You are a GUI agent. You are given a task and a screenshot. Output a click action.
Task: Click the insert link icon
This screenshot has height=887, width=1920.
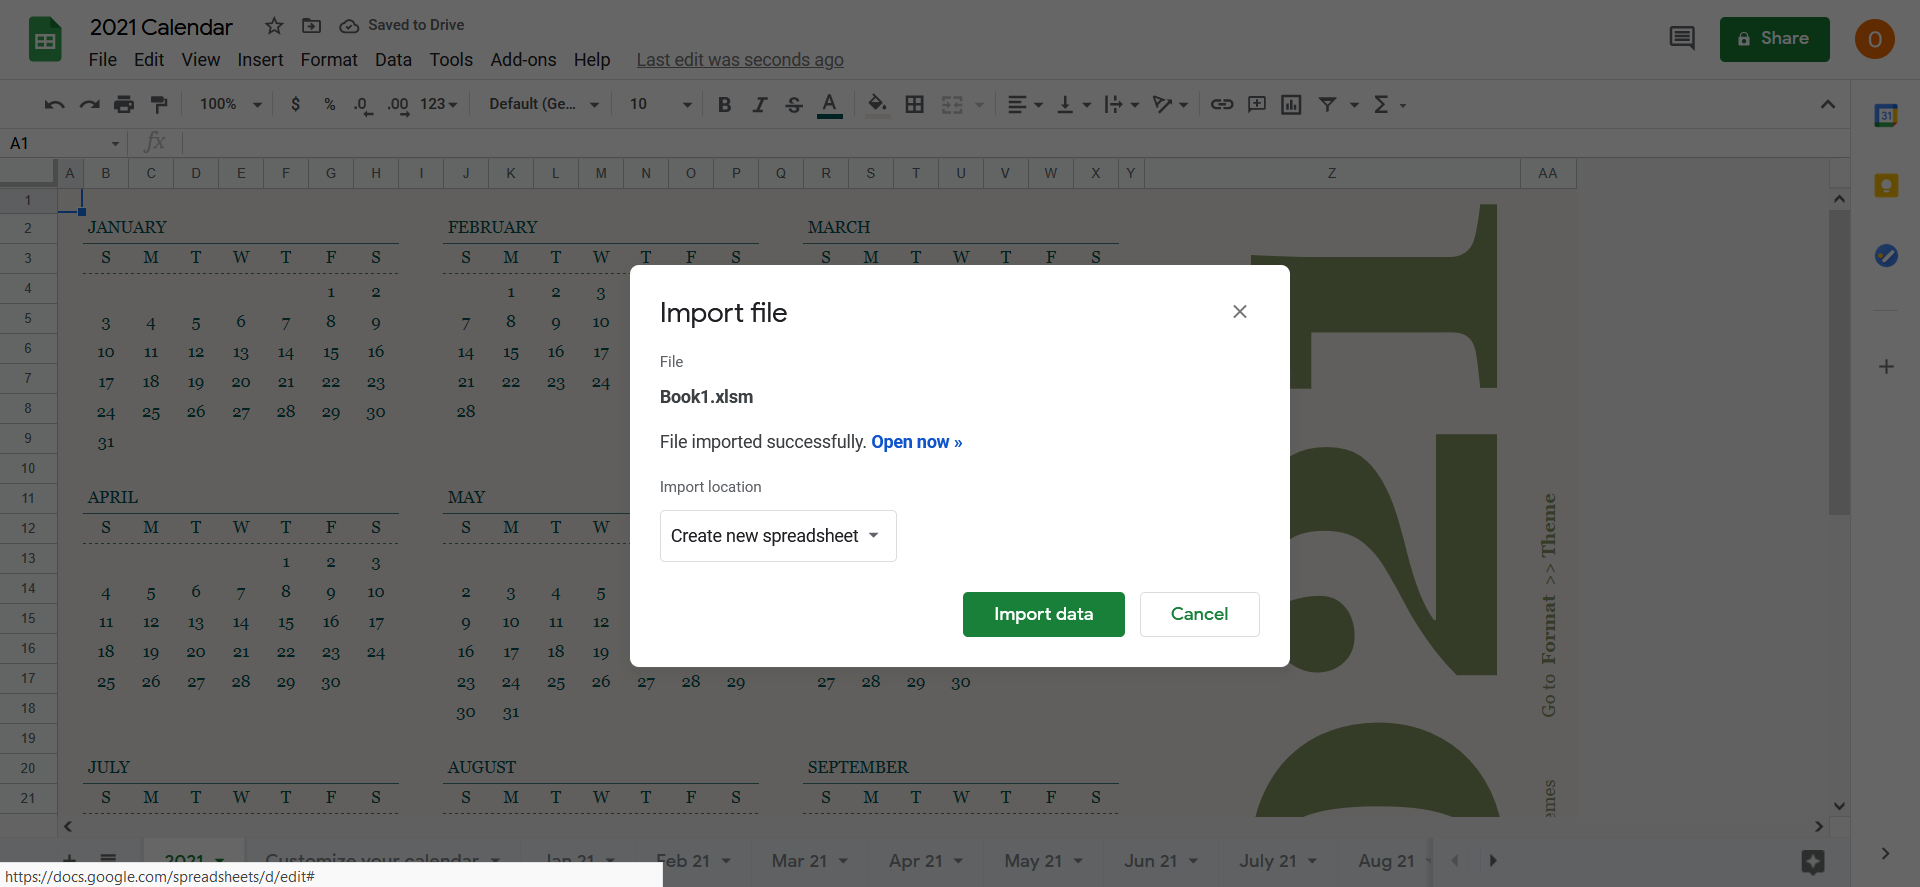coord(1221,104)
